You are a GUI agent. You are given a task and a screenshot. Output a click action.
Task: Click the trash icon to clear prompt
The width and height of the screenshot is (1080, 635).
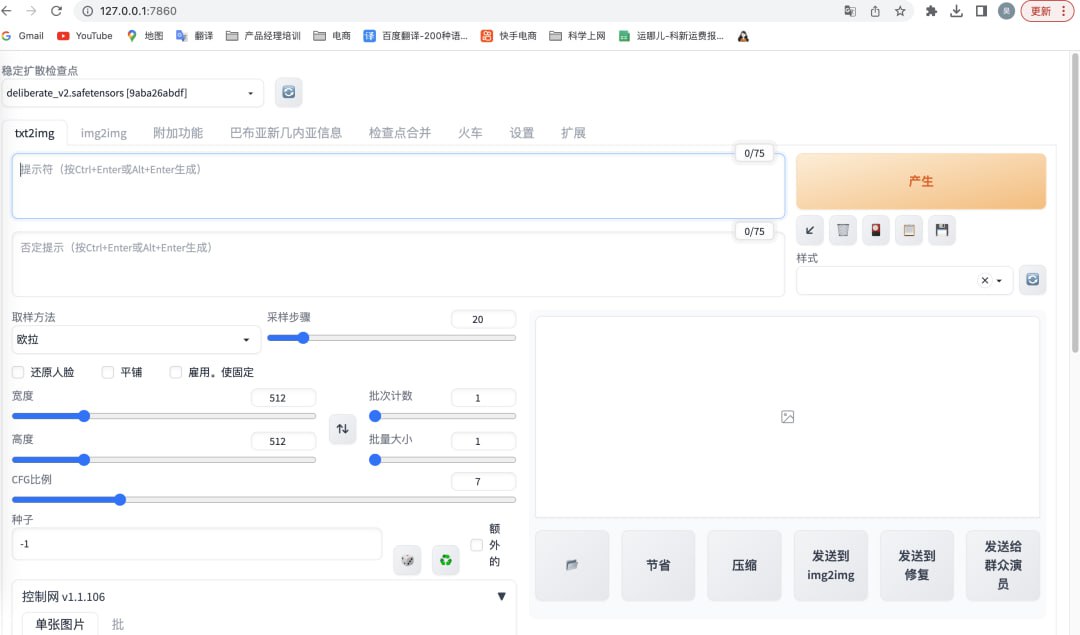coord(843,231)
